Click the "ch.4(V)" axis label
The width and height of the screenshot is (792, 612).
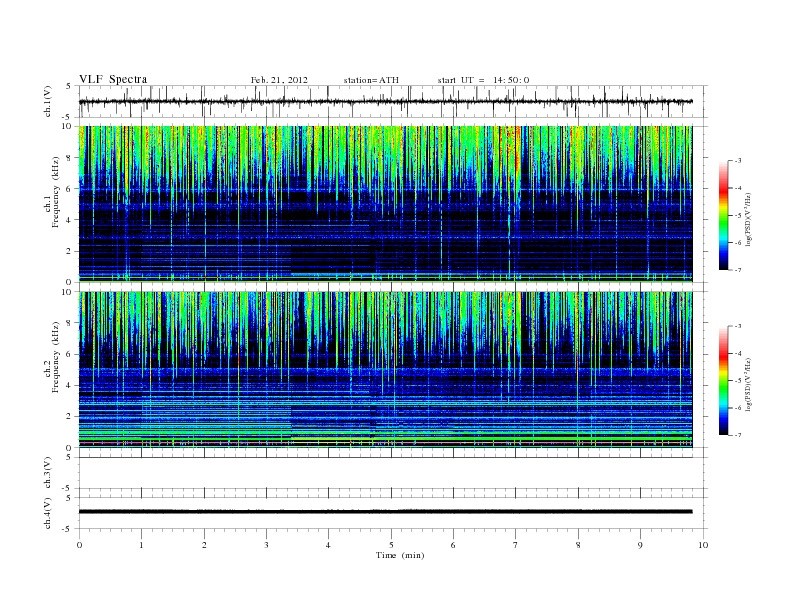(48, 513)
